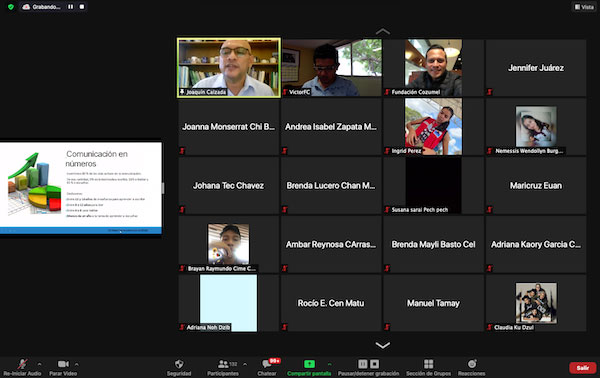Click muted mic icon on Brenda Mayli Basto Cel

387,268
